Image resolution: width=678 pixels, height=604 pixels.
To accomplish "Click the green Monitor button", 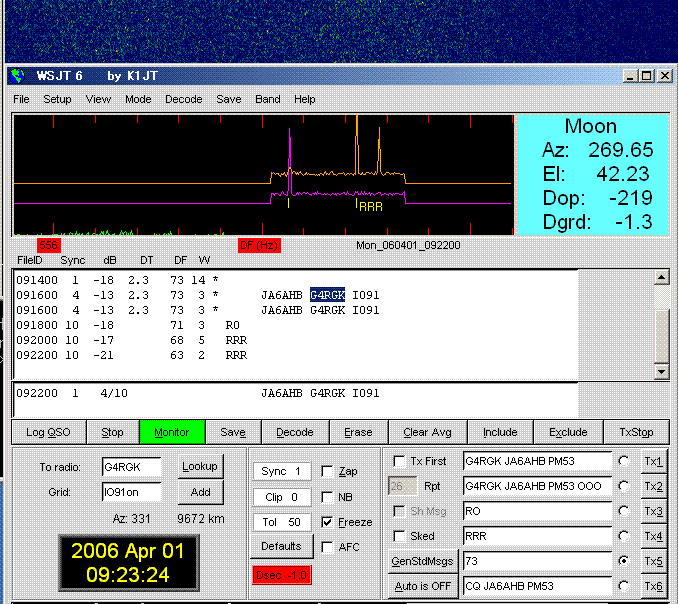I will click(x=171, y=432).
